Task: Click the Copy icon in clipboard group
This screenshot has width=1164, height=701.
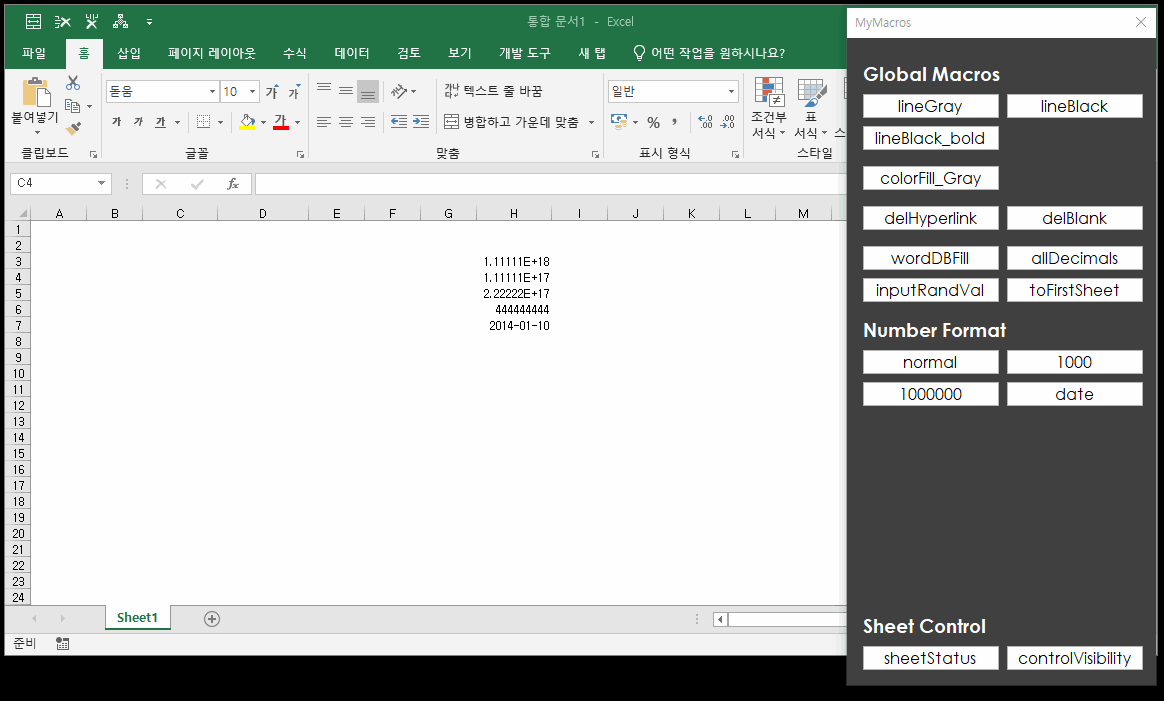Action: (72, 106)
